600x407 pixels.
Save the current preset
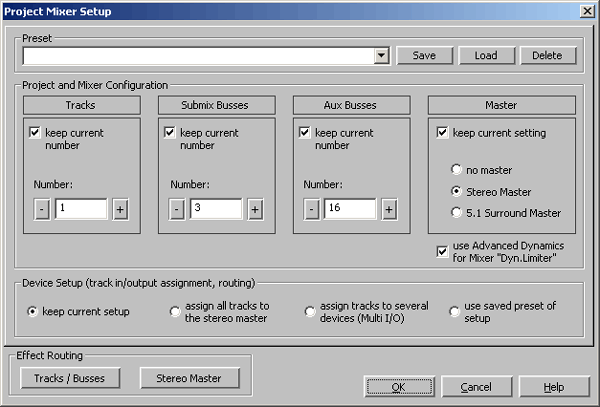[x=424, y=56]
